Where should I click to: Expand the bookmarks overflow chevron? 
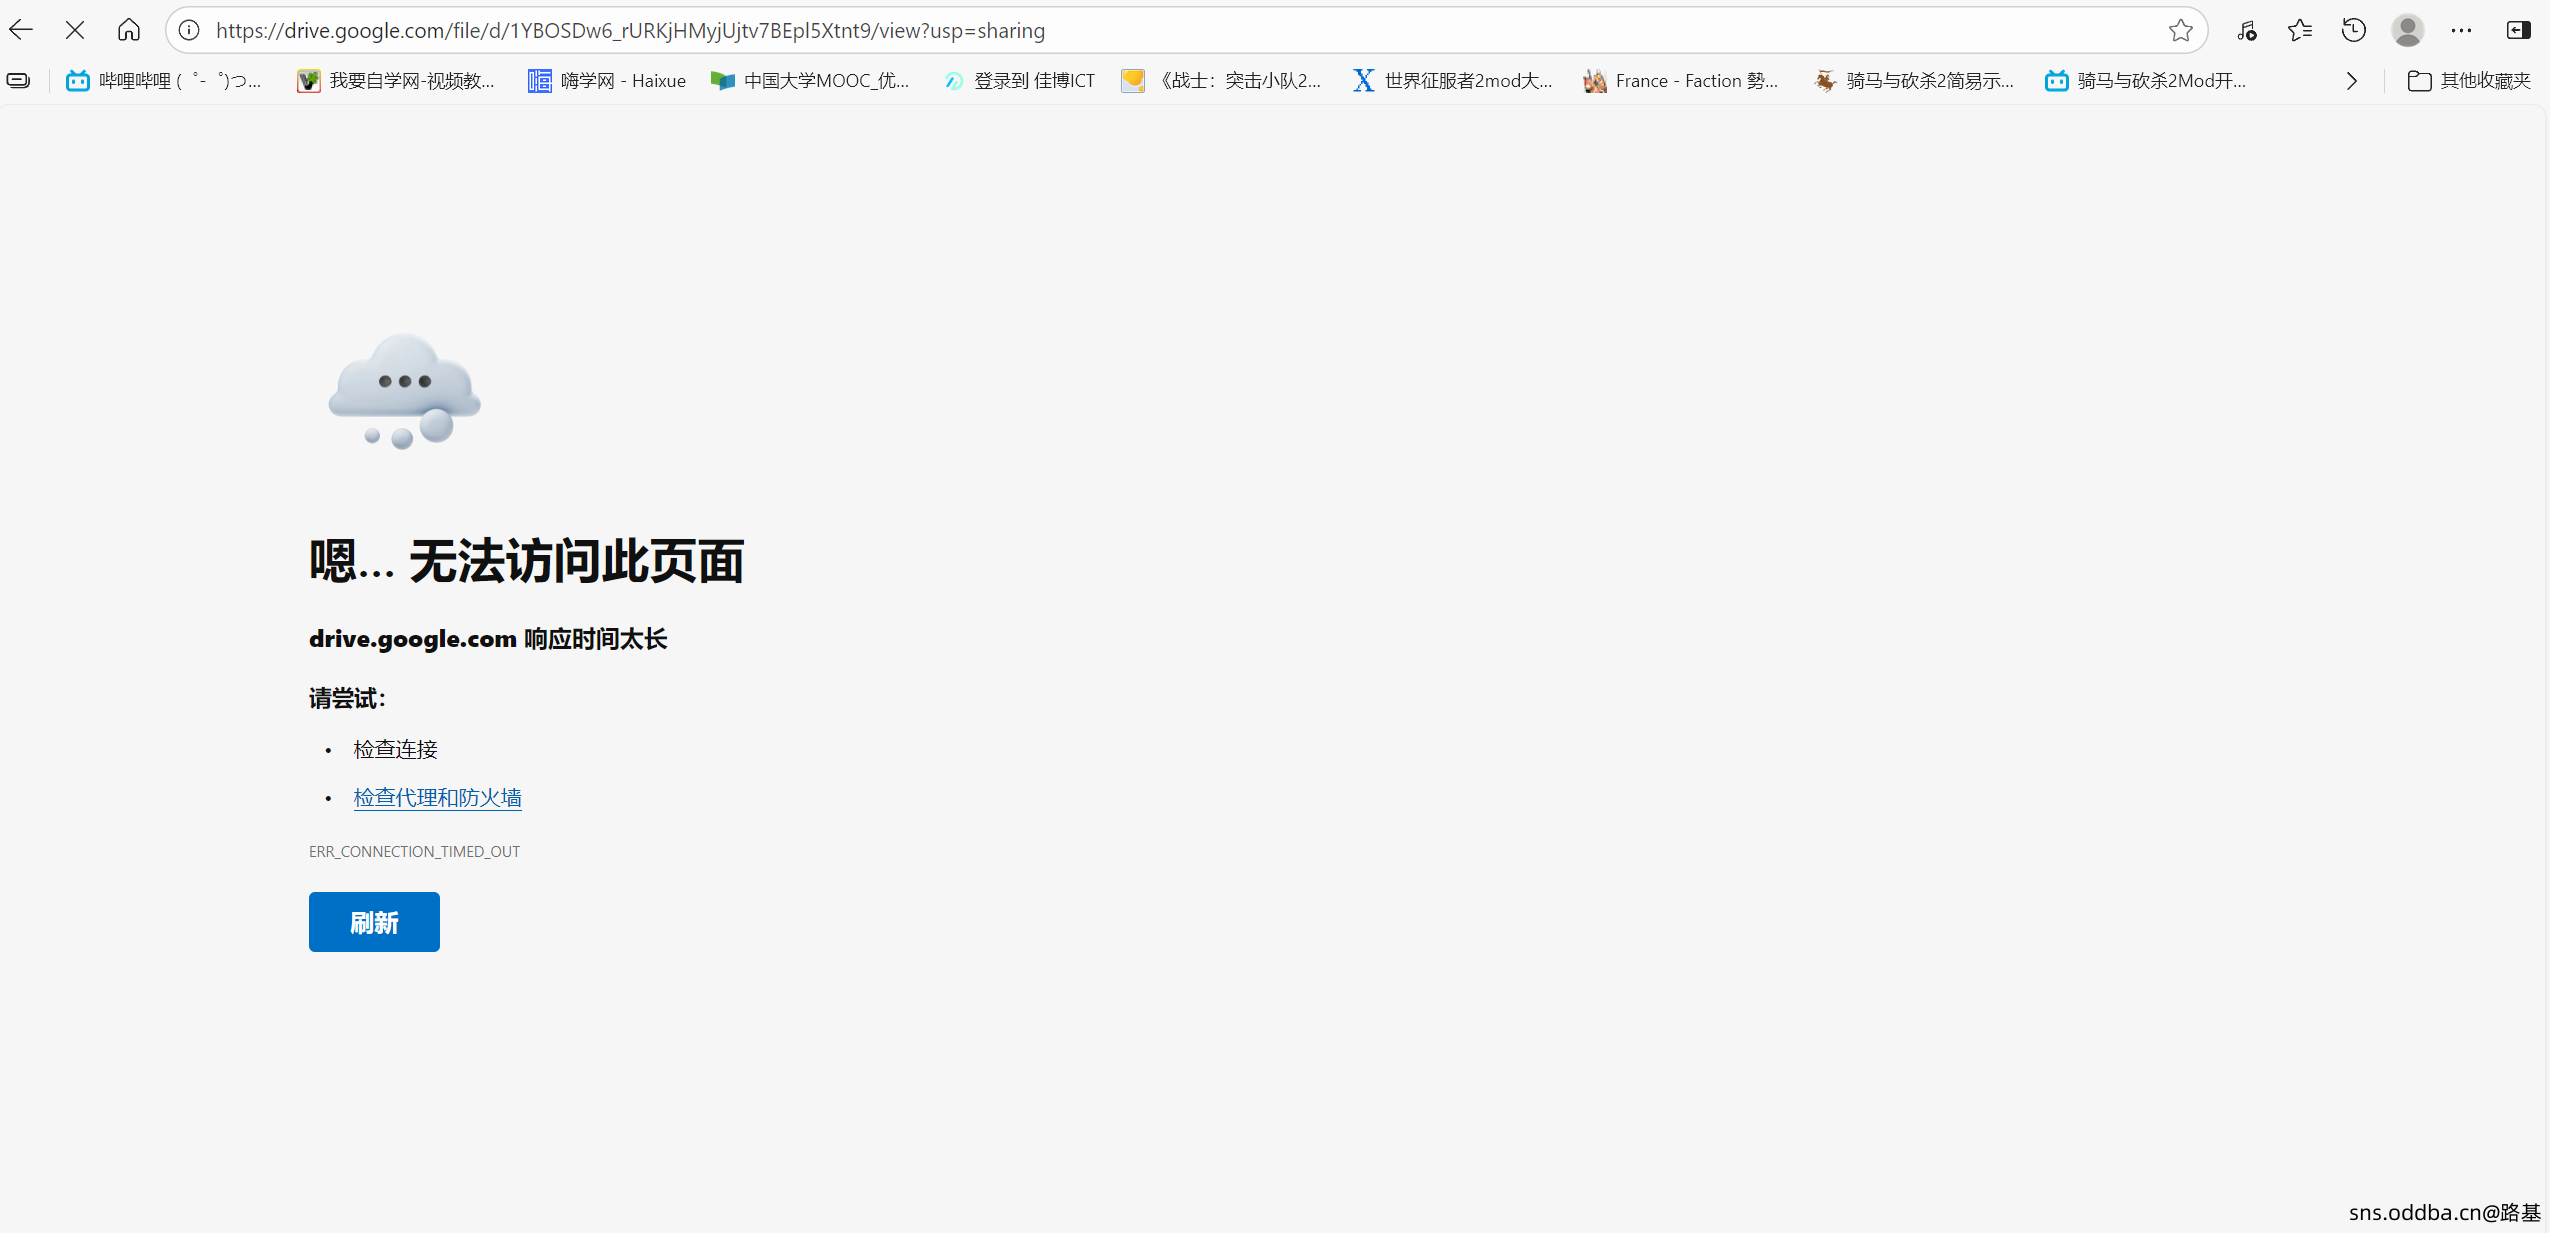[2352, 81]
